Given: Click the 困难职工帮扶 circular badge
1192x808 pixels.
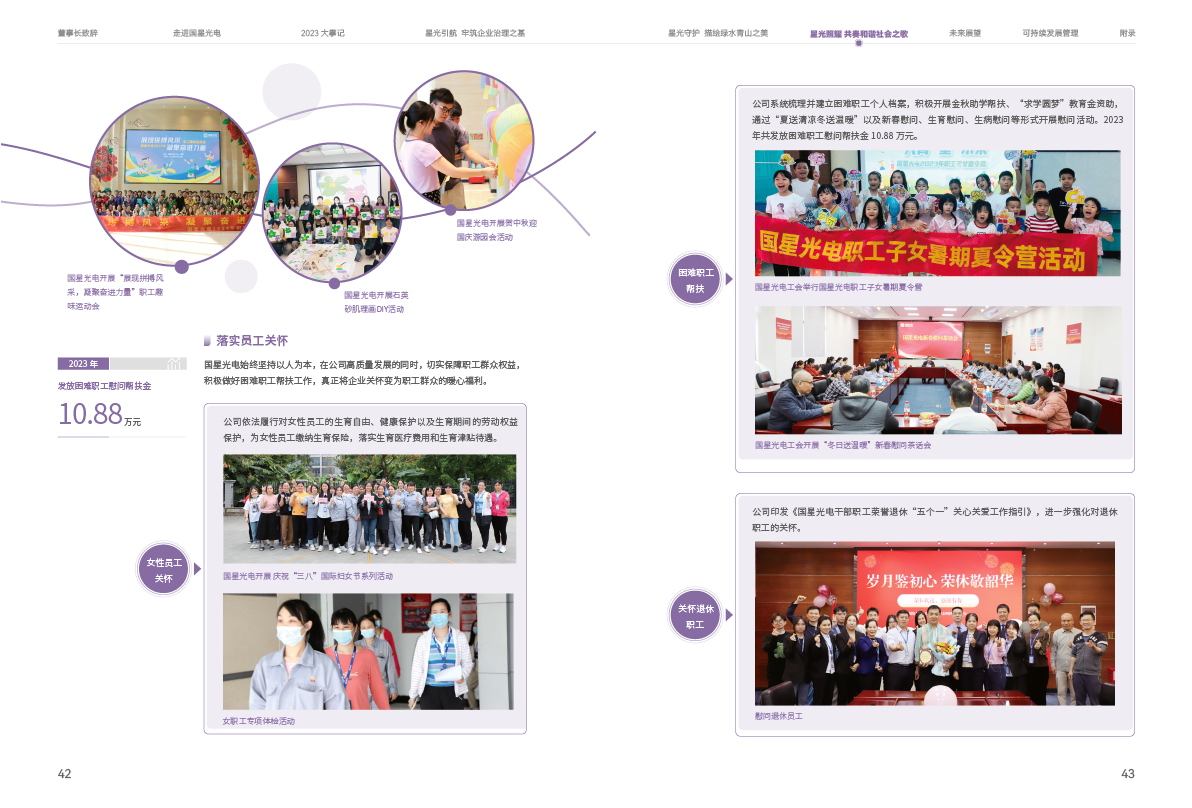Looking at the screenshot, I should point(695,280).
